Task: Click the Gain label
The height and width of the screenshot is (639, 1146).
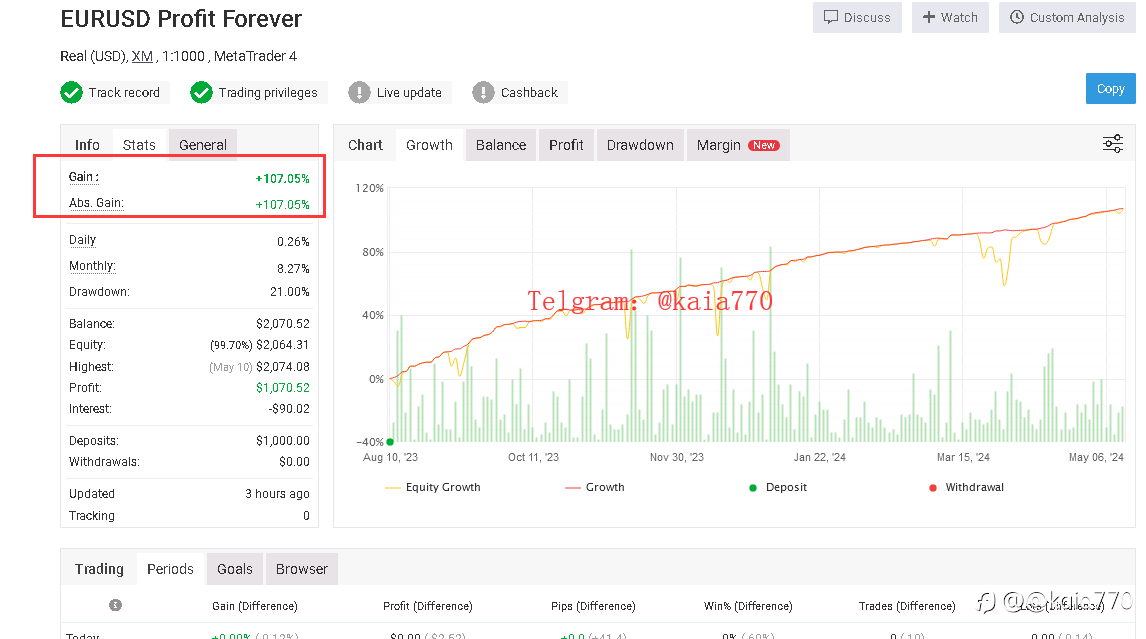Action: coord(83,177)
